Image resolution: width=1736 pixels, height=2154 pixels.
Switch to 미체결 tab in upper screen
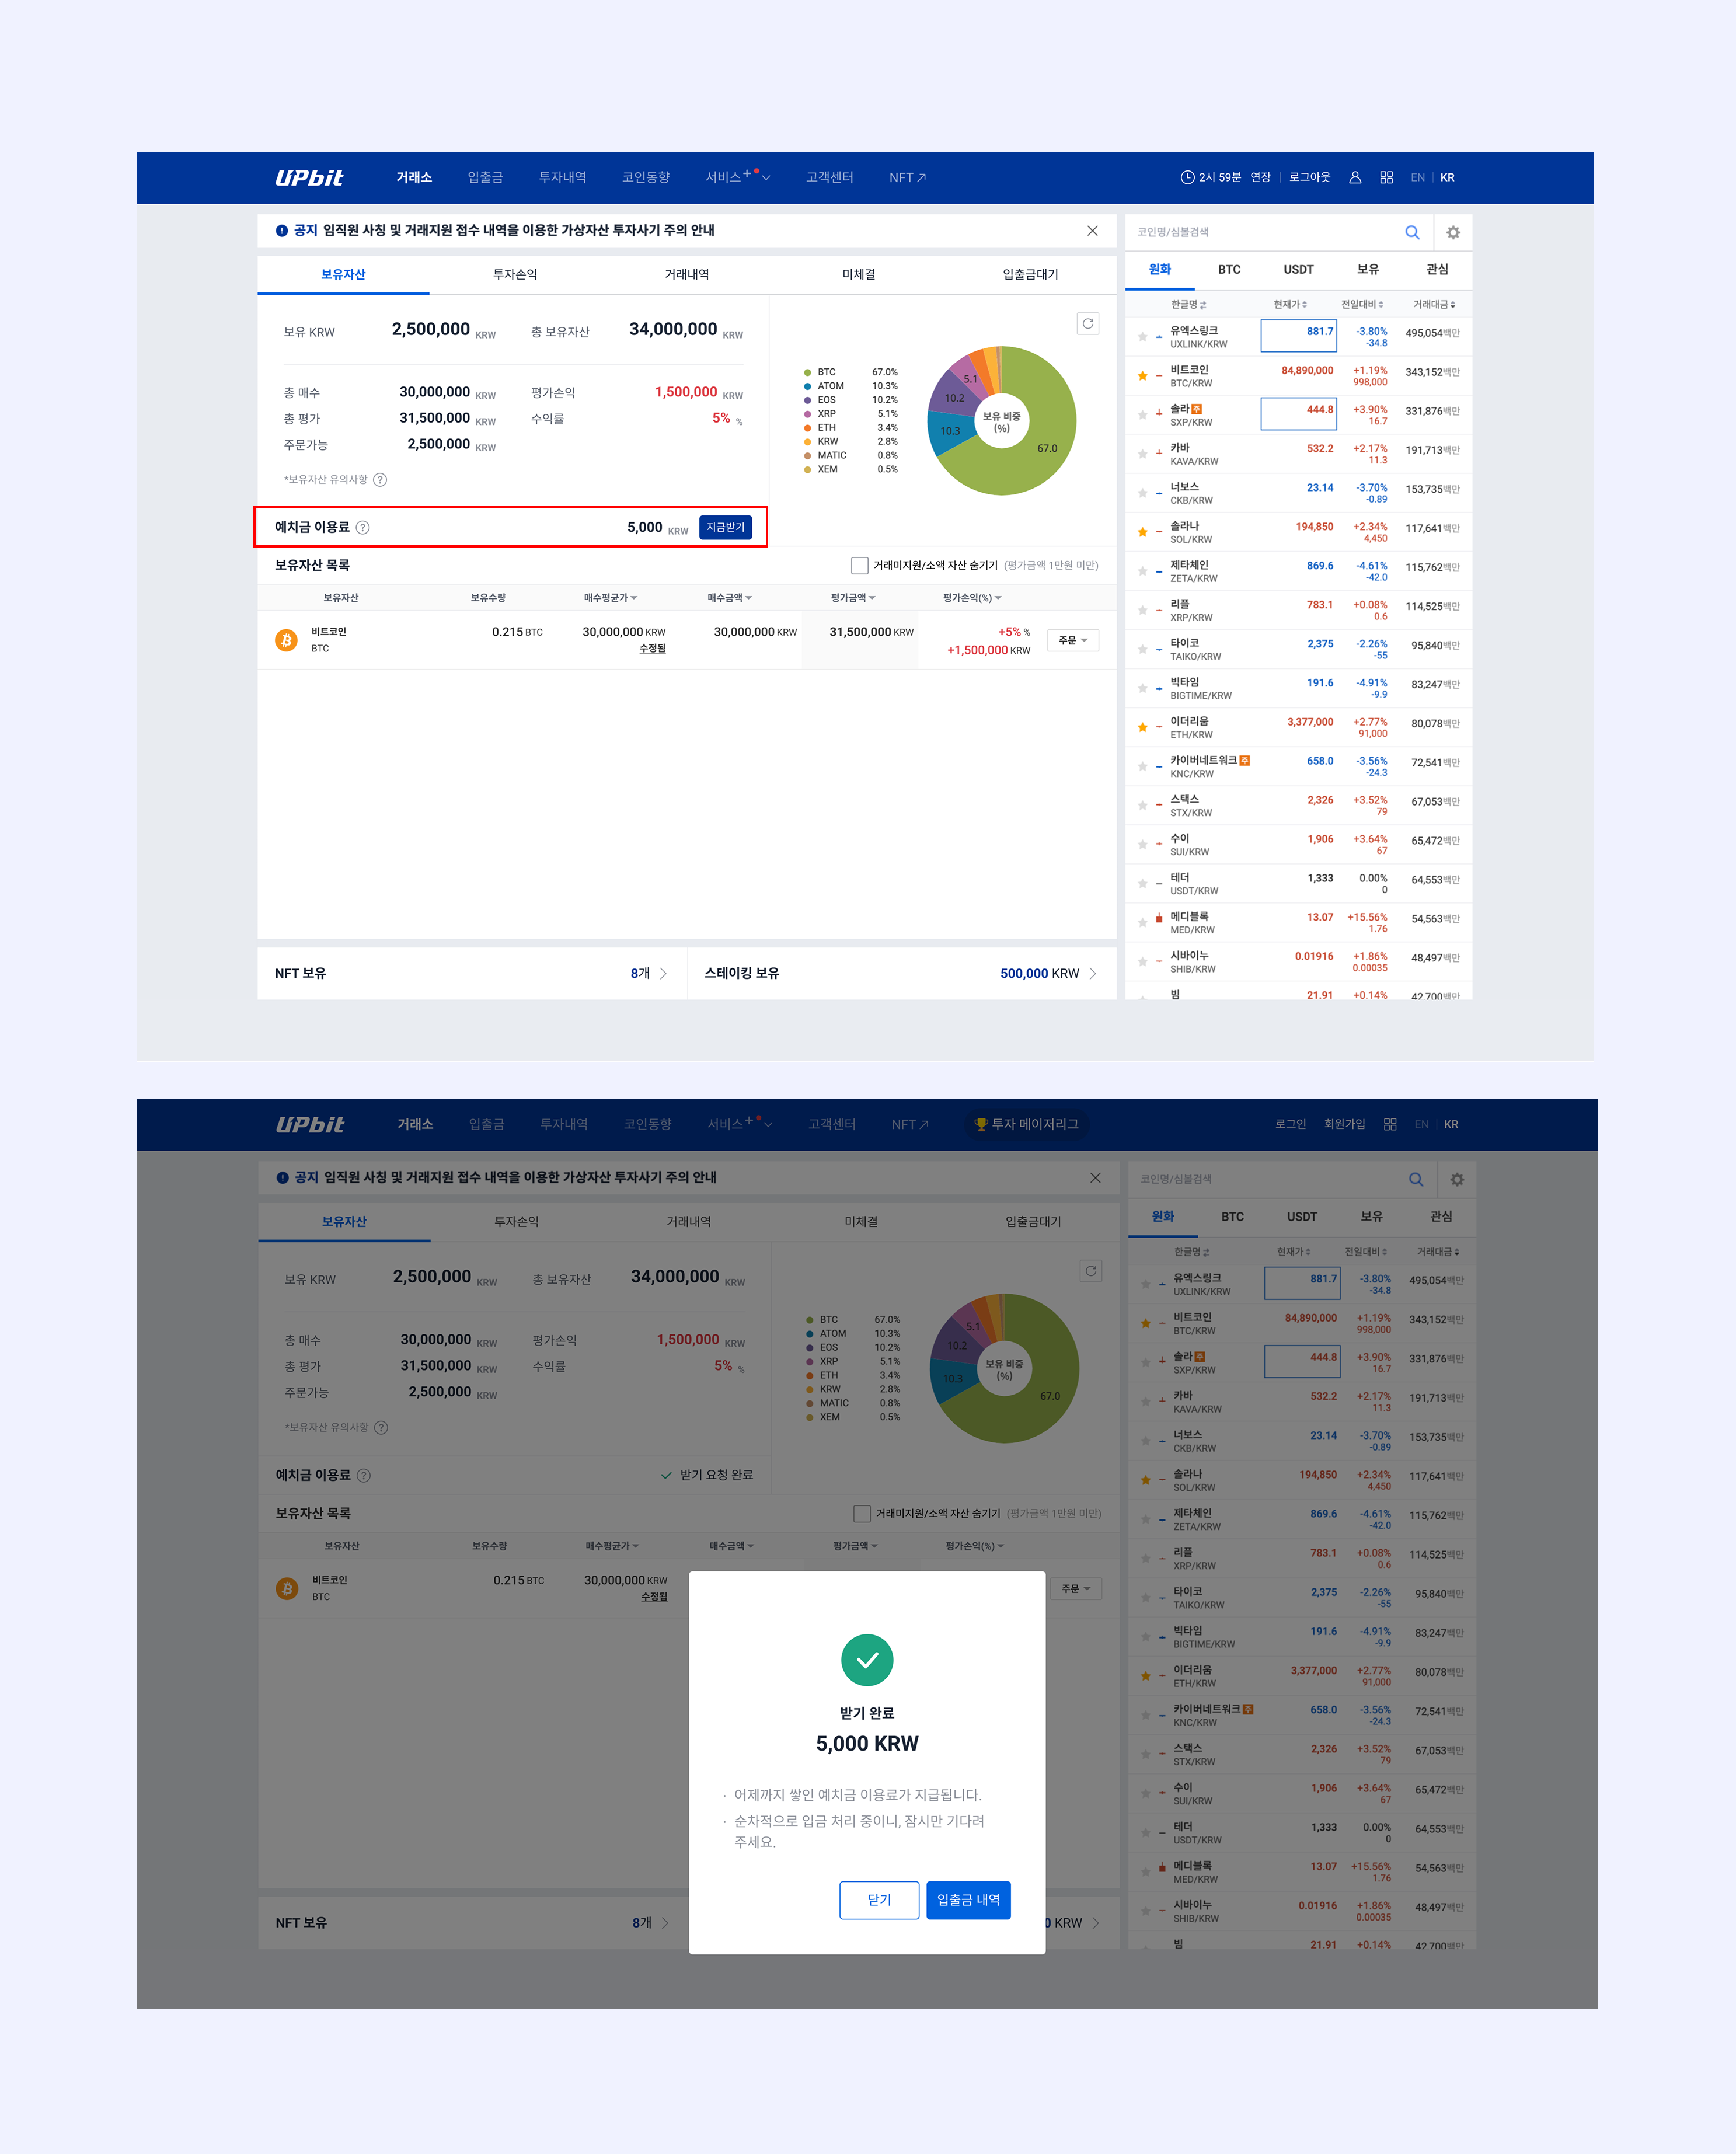859,274
